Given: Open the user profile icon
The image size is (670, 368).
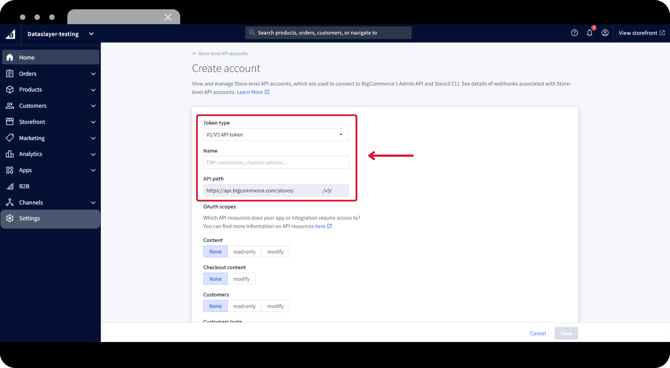Looking at the screenshot, I should 605,33.
